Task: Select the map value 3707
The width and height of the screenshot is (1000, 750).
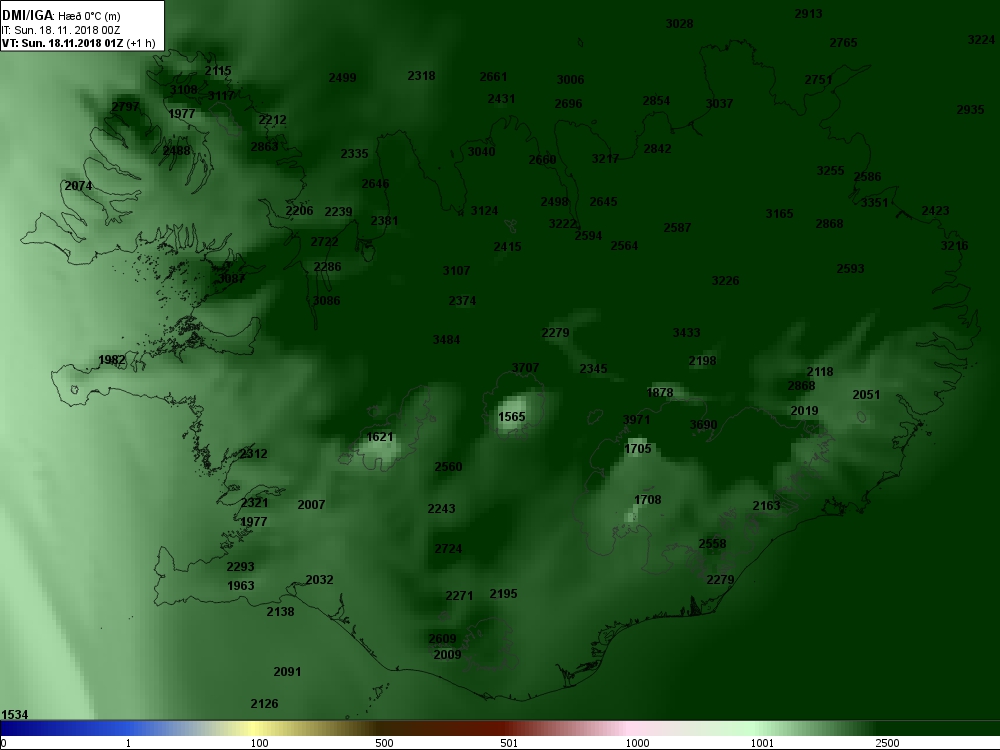Action: click(x=526, y=368)
